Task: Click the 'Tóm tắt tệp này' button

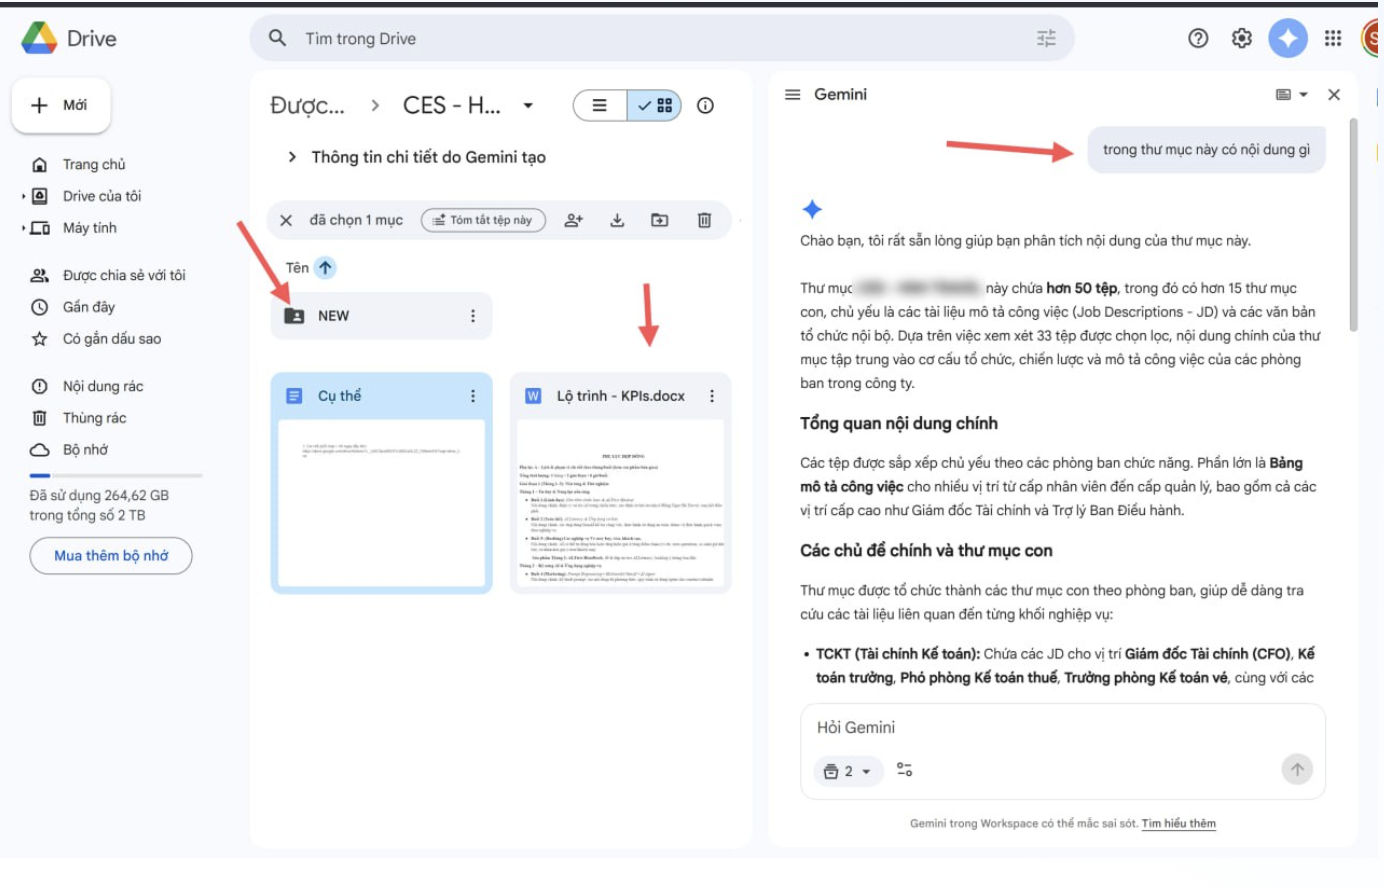Action: click(483, 220)
